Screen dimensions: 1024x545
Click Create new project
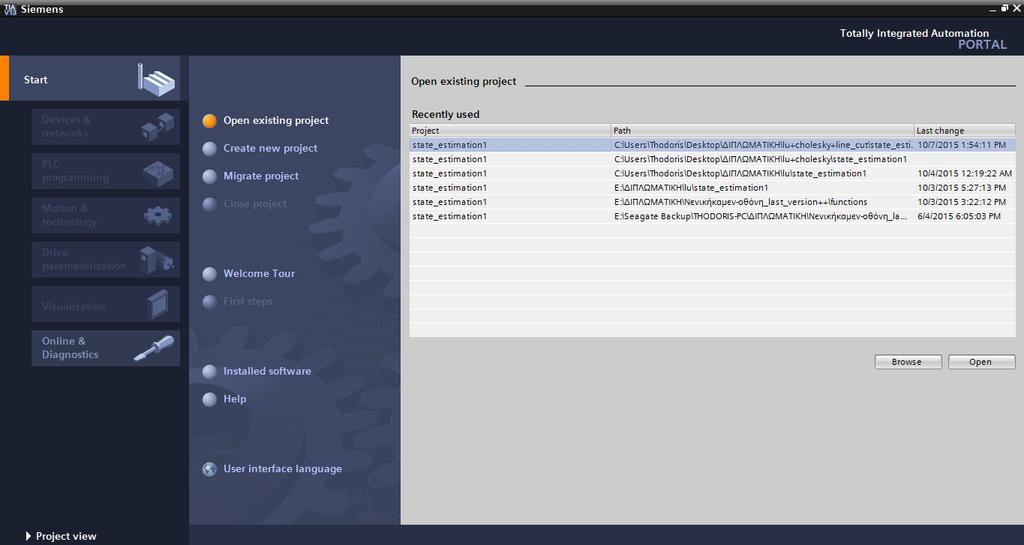coord(270,148)
